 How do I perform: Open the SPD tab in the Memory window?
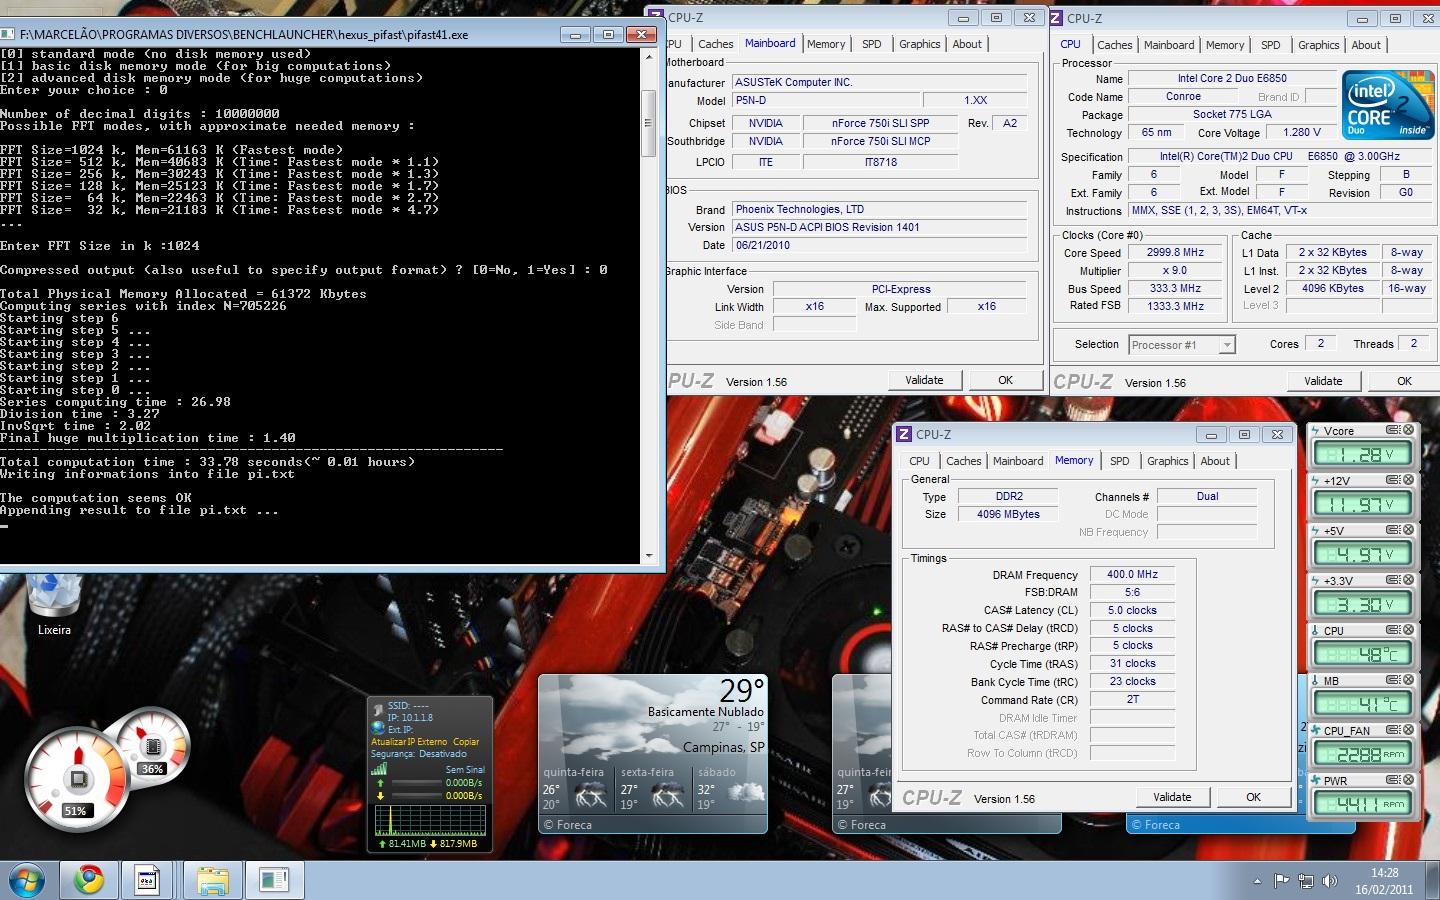tap(1119, 461)
